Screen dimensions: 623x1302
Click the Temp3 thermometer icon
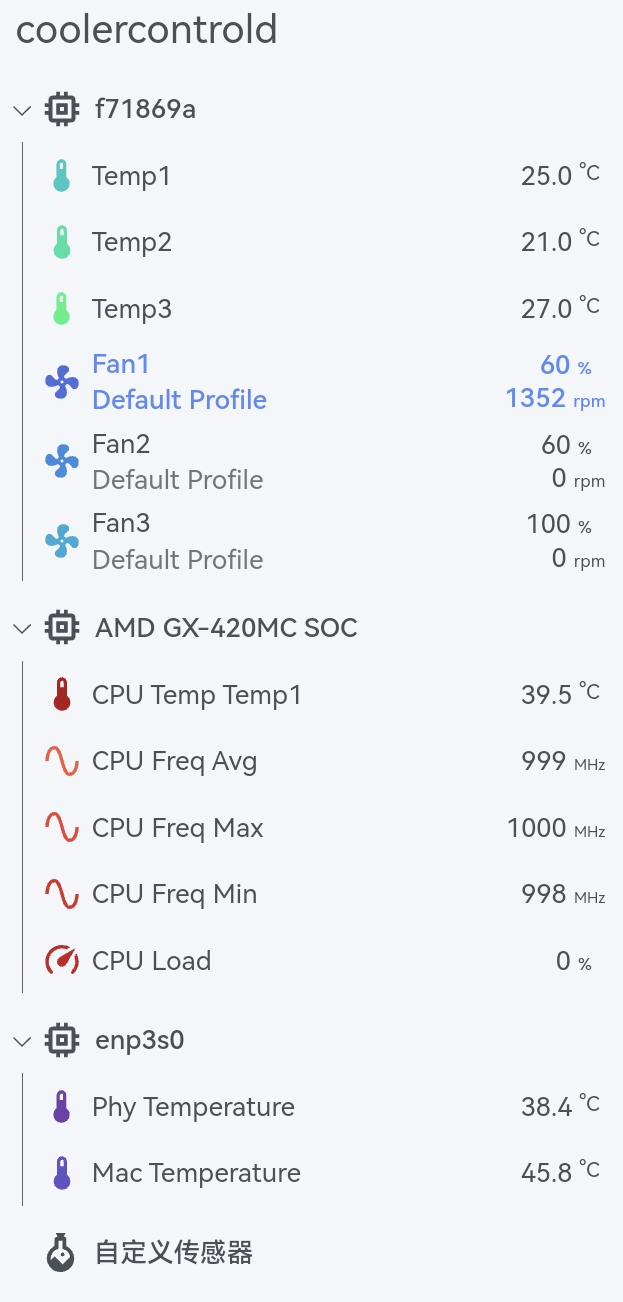click(x=62, y=308)
